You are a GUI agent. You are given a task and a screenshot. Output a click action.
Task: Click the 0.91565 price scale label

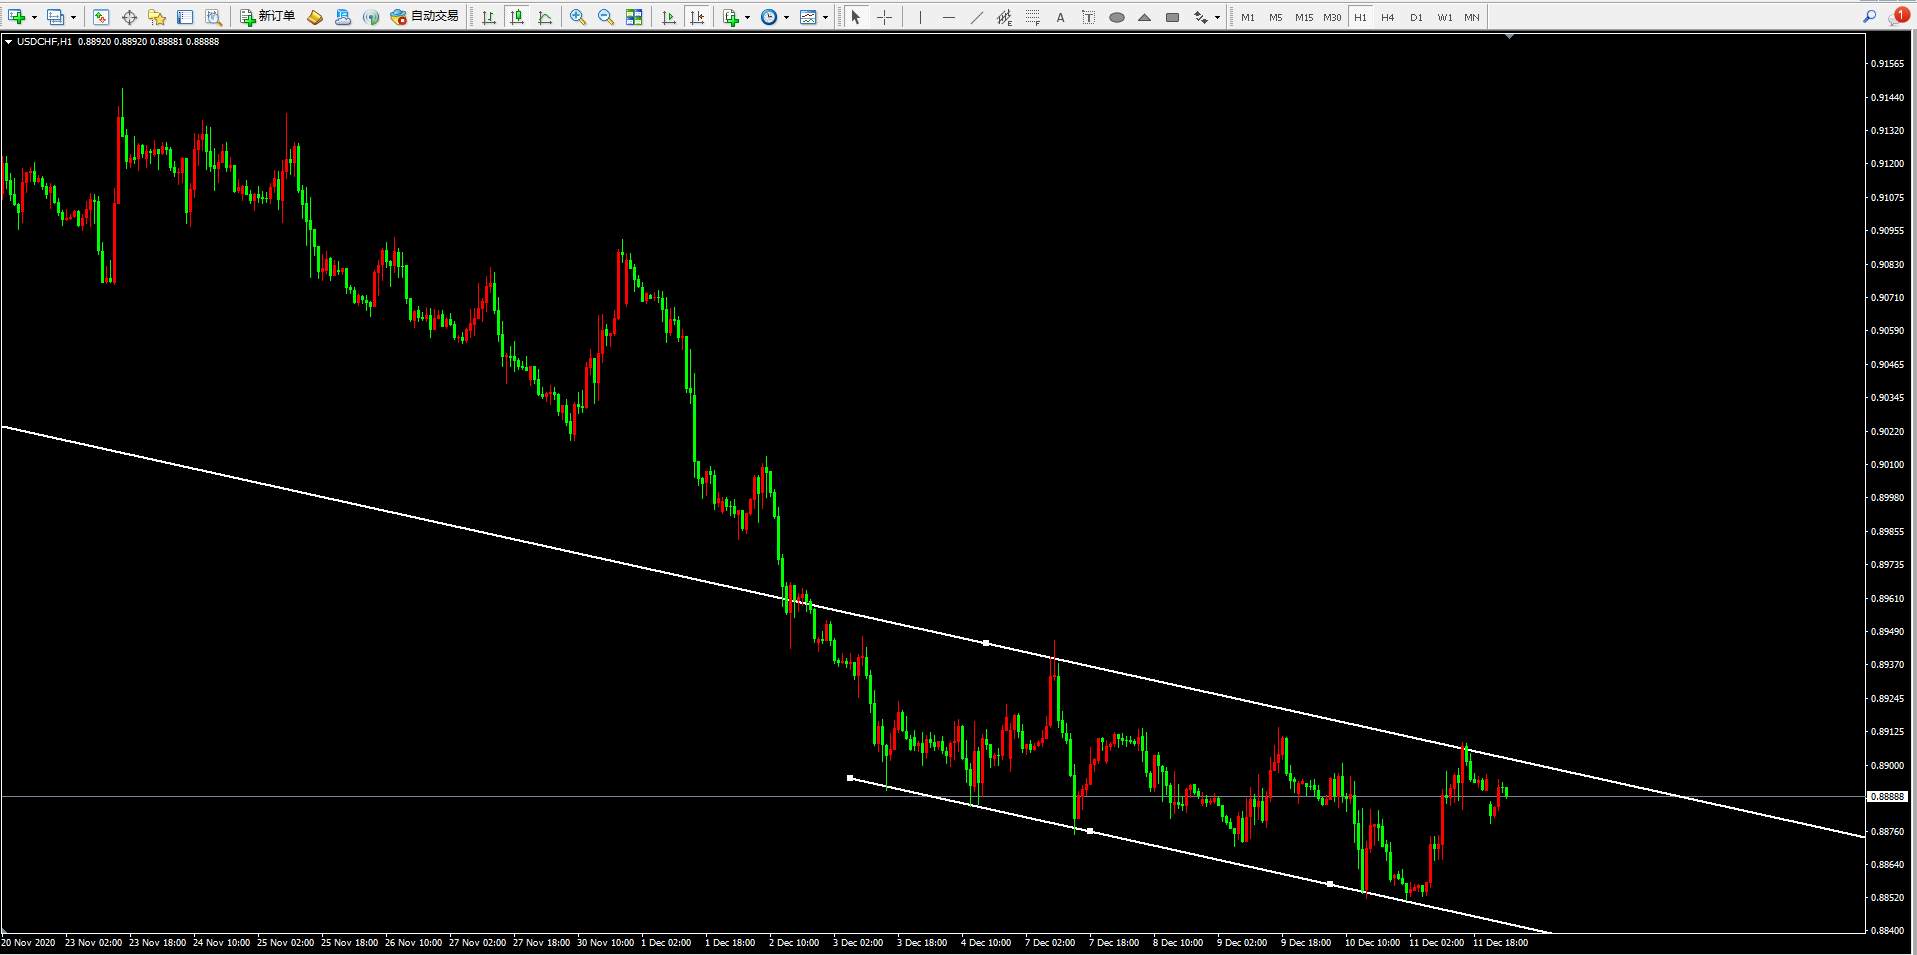coord(1887,63)
